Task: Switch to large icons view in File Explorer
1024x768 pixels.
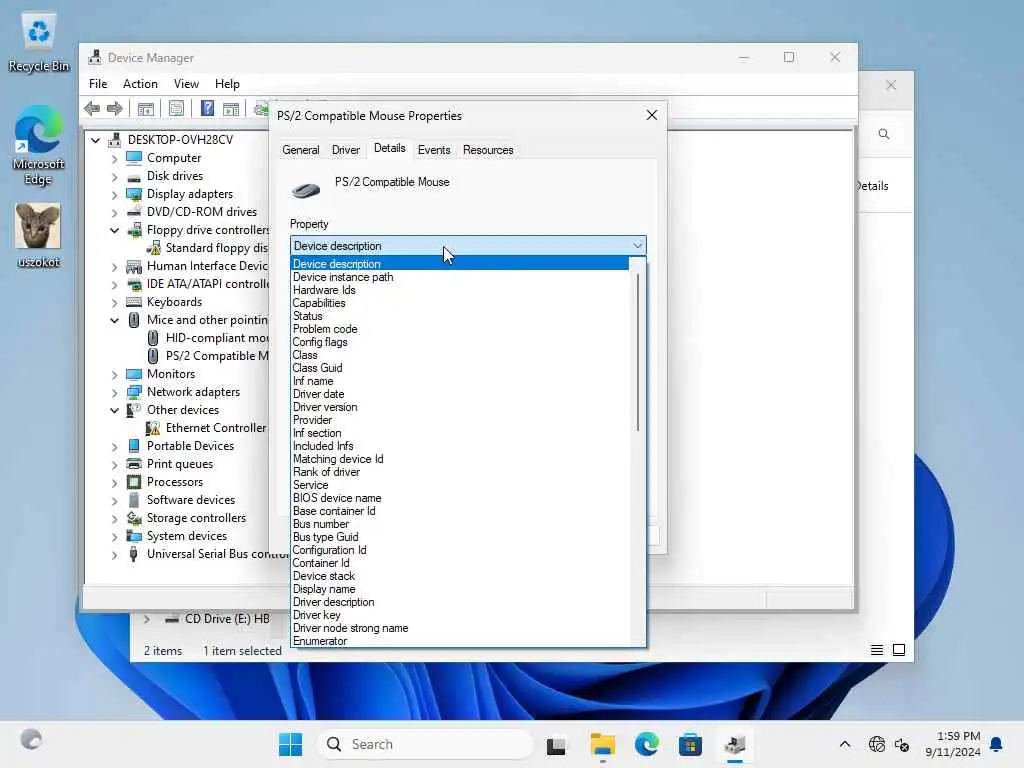Action: click(x=899, y=650)
